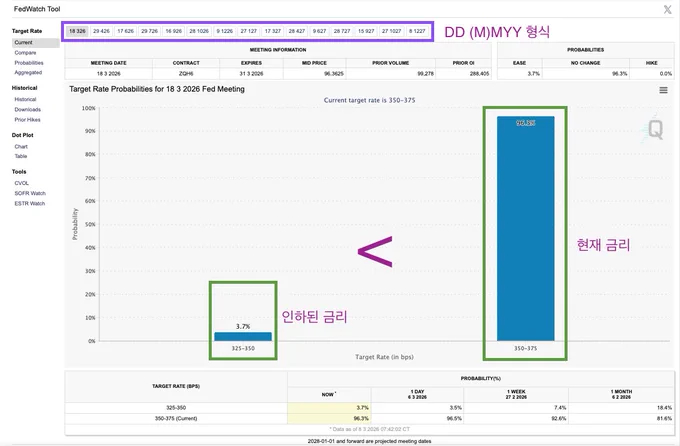Click the ZQH6 contract cell
680x446 pixels.
tap(186, 74)
